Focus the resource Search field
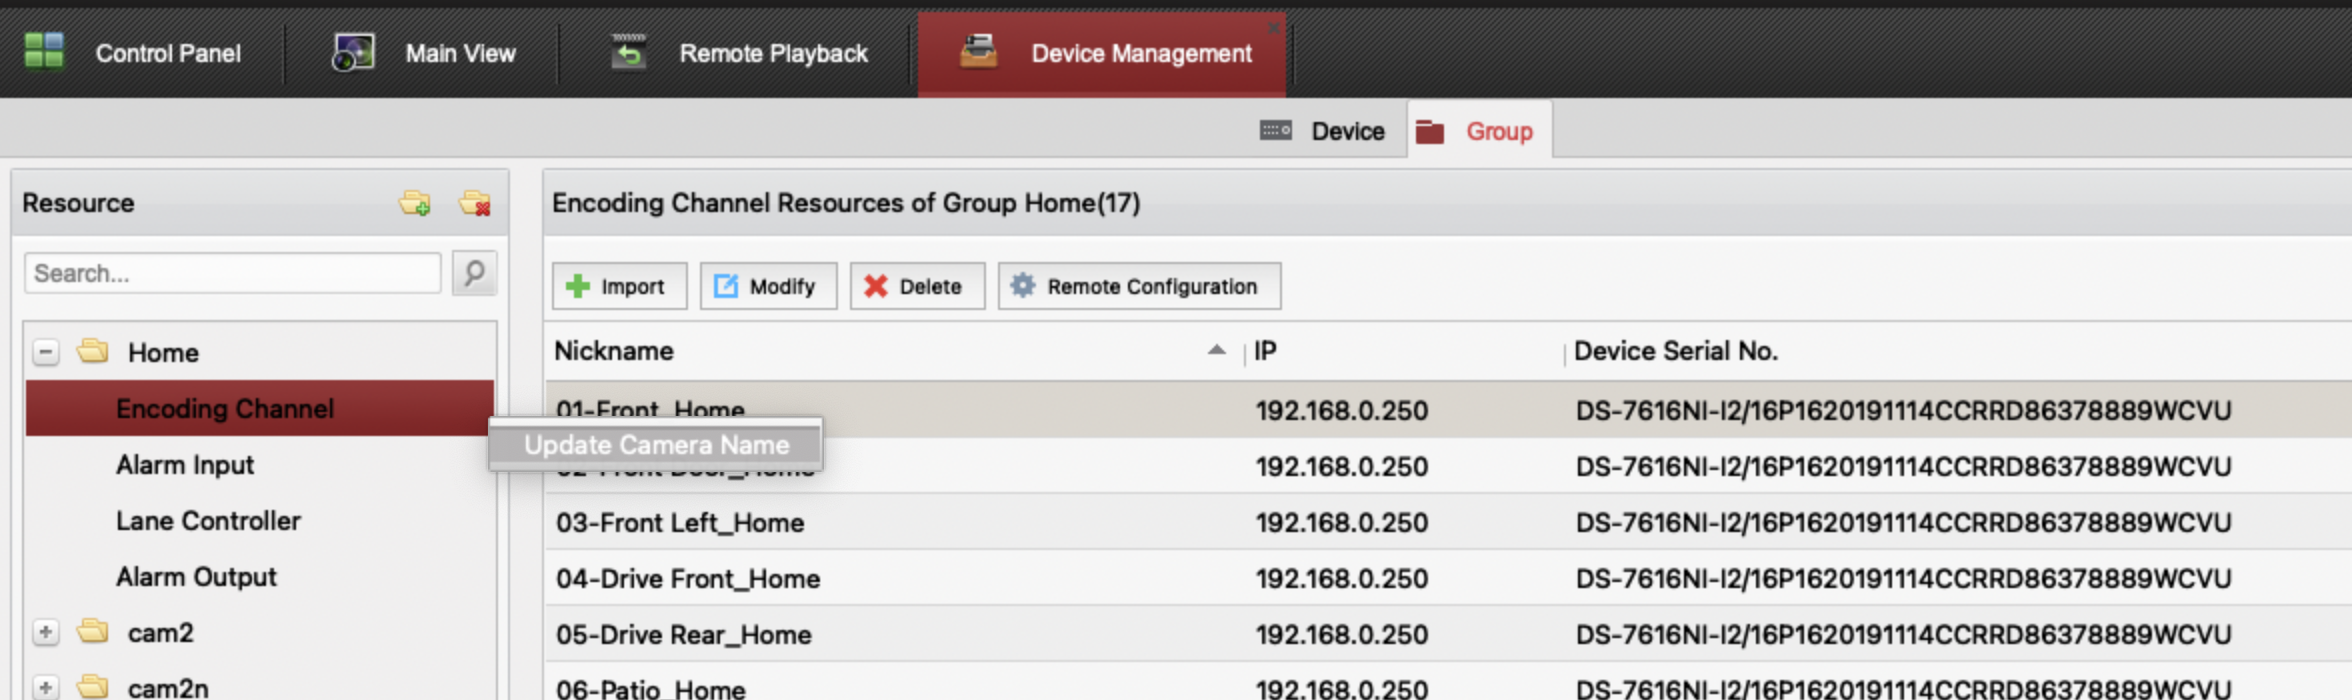Screen dimensions: 2352x700 tap(232, 273)
